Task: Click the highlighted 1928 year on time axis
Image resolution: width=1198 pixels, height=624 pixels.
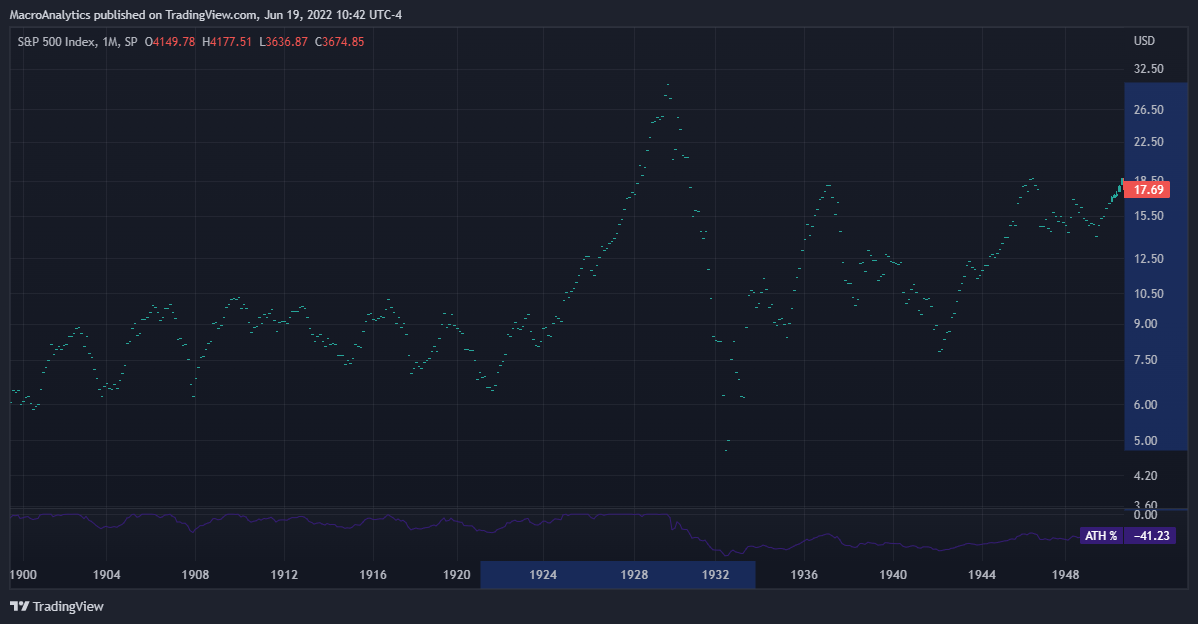Action: (634, 574)
